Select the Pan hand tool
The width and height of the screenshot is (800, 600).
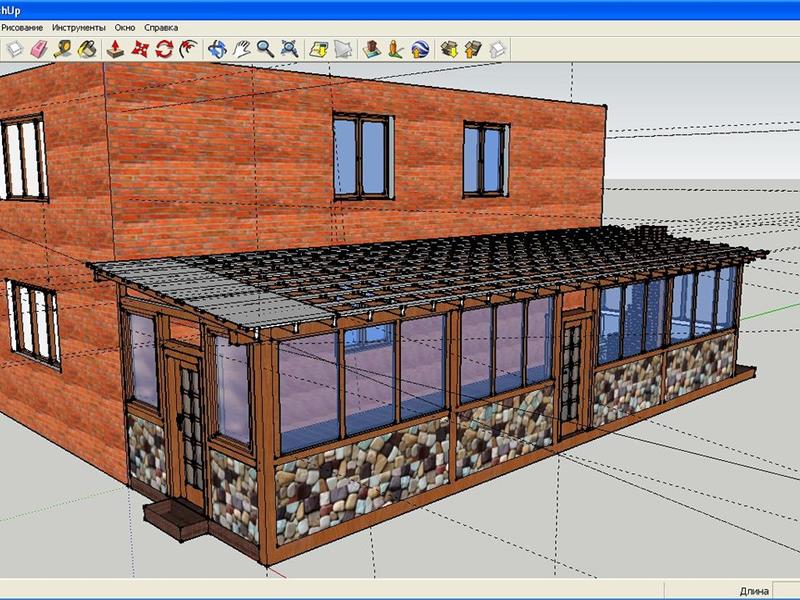241,48
